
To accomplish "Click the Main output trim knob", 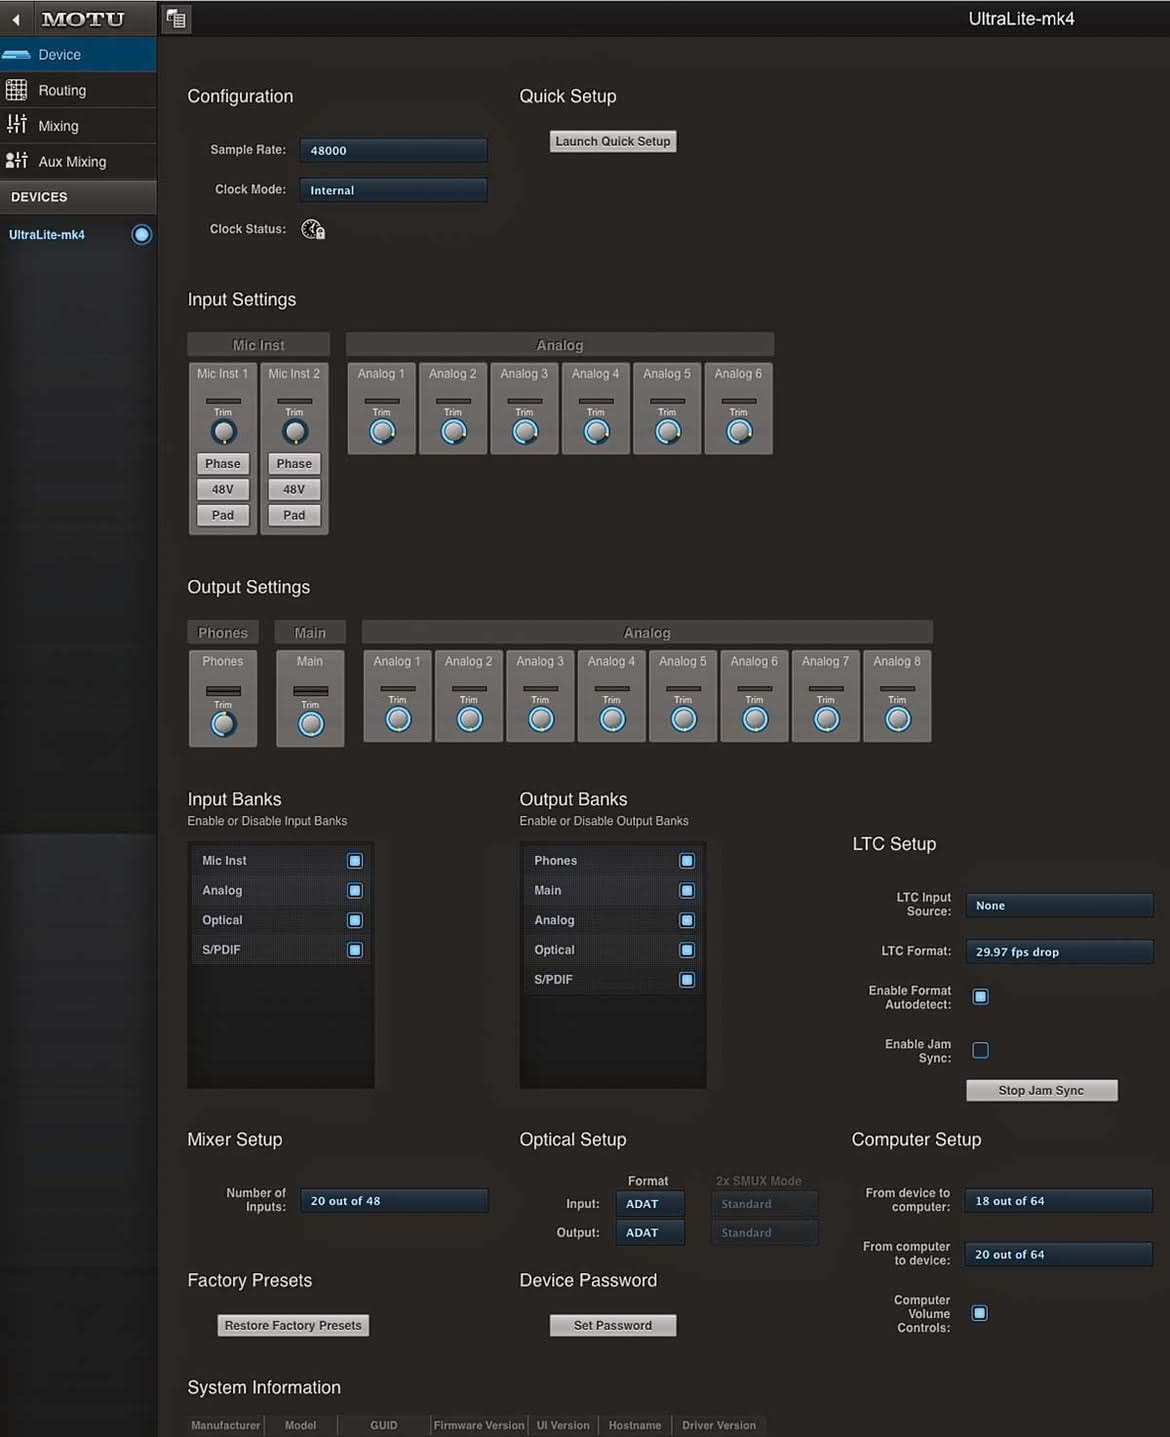I will pos(311,724).
